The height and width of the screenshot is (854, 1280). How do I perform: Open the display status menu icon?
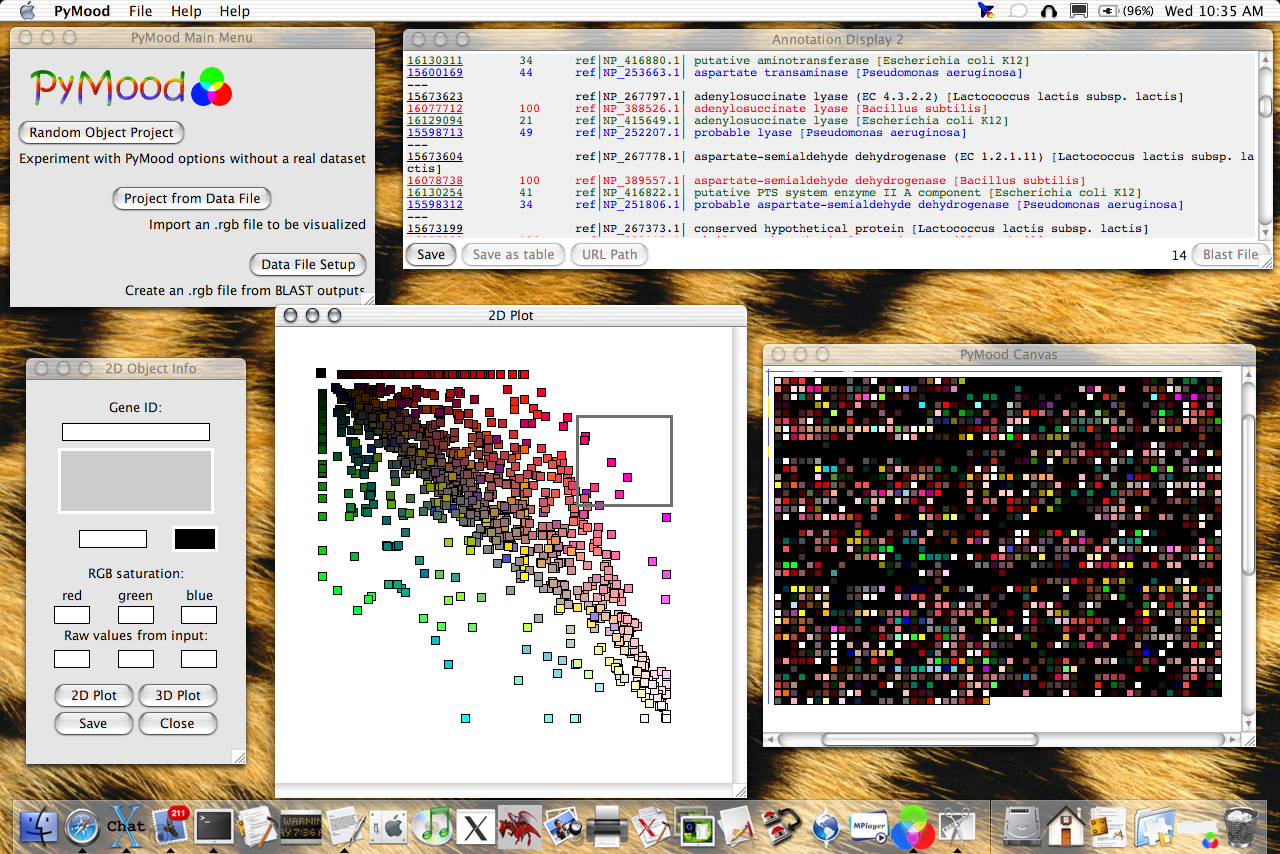(x=1079, y=11)
